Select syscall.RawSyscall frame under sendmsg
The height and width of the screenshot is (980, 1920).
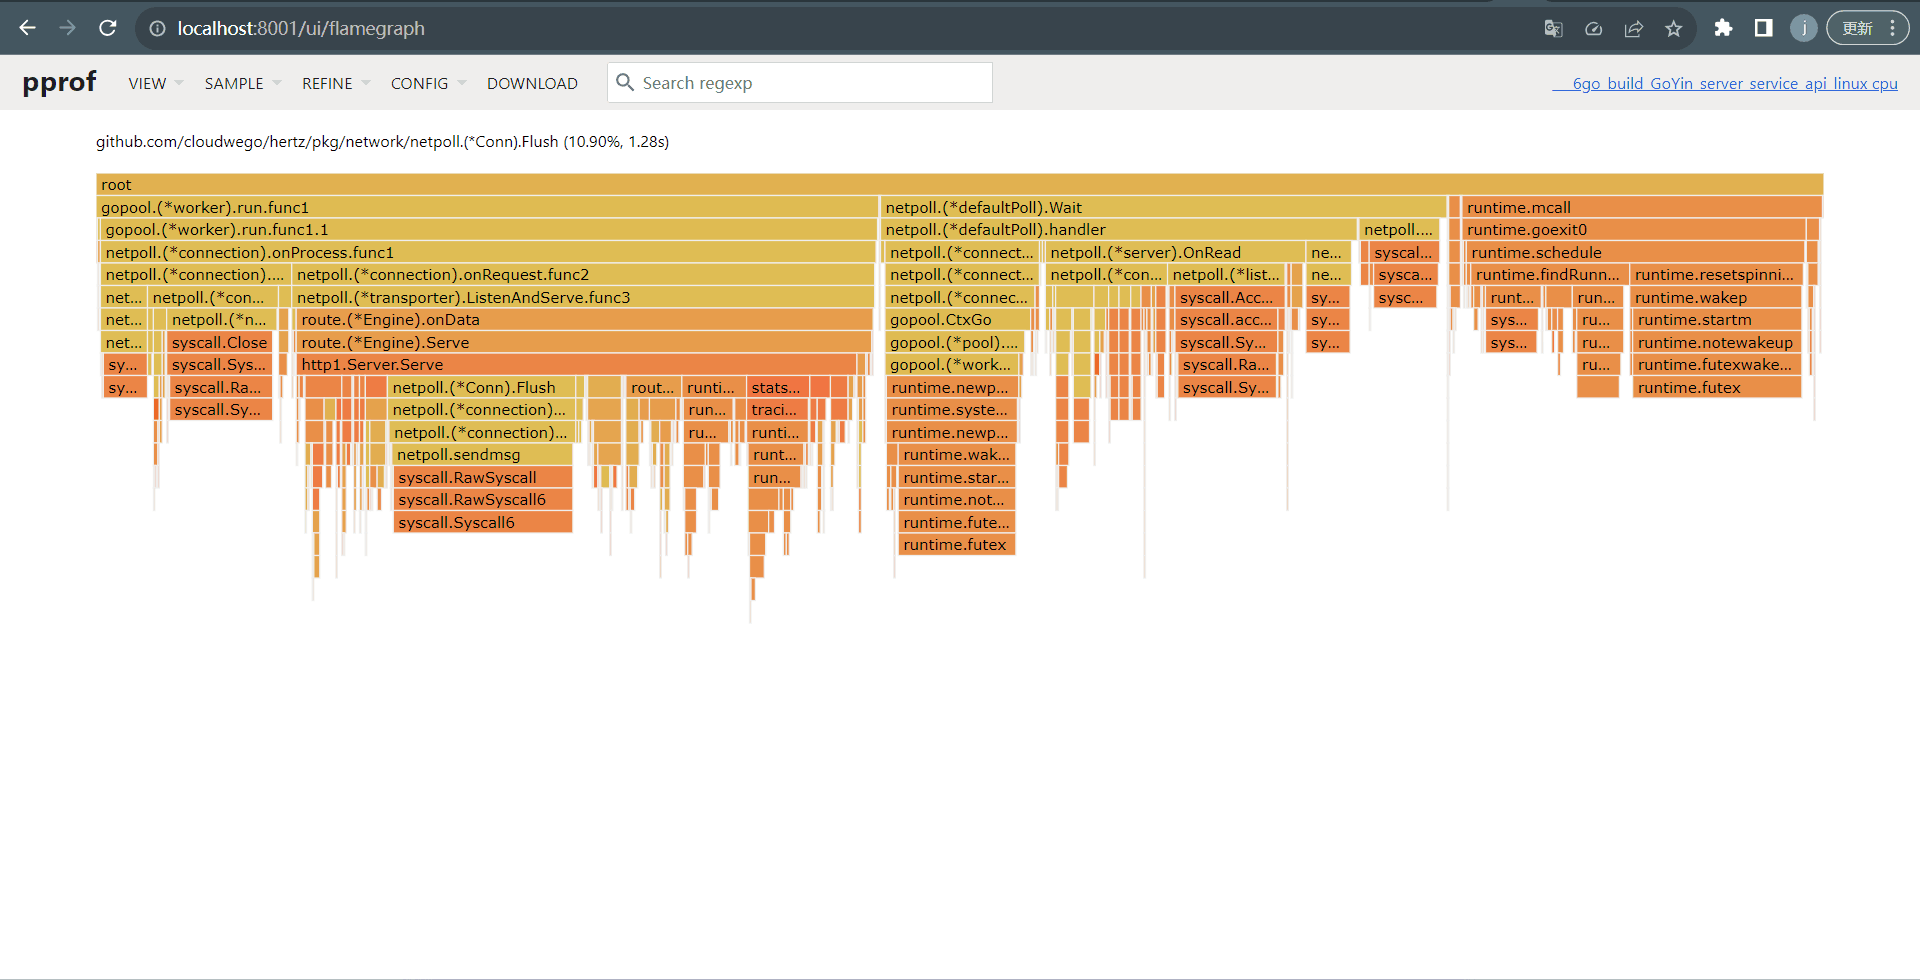click(483, 477)
